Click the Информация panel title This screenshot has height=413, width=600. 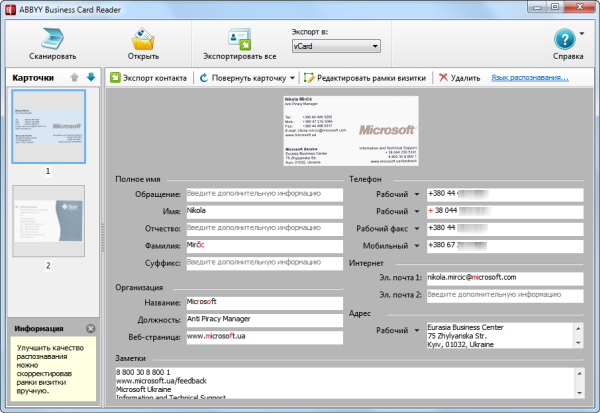39,329
